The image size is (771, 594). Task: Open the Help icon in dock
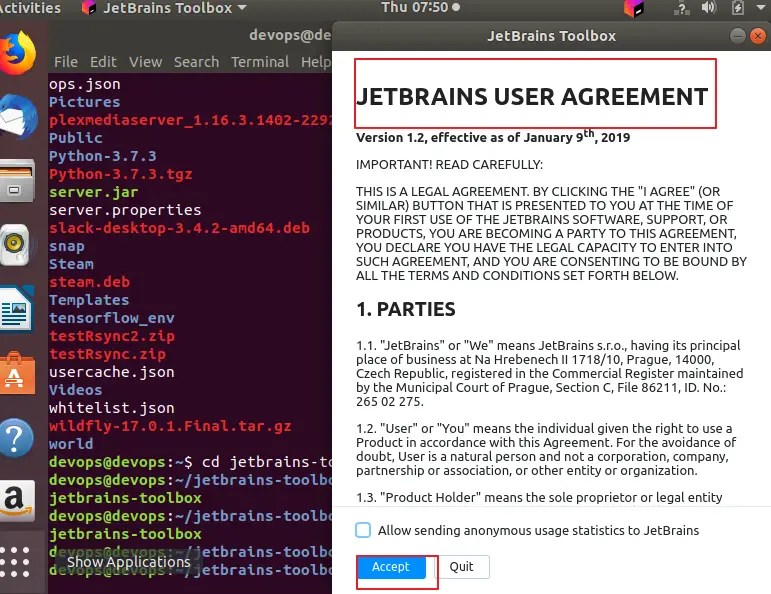(16, 438)
